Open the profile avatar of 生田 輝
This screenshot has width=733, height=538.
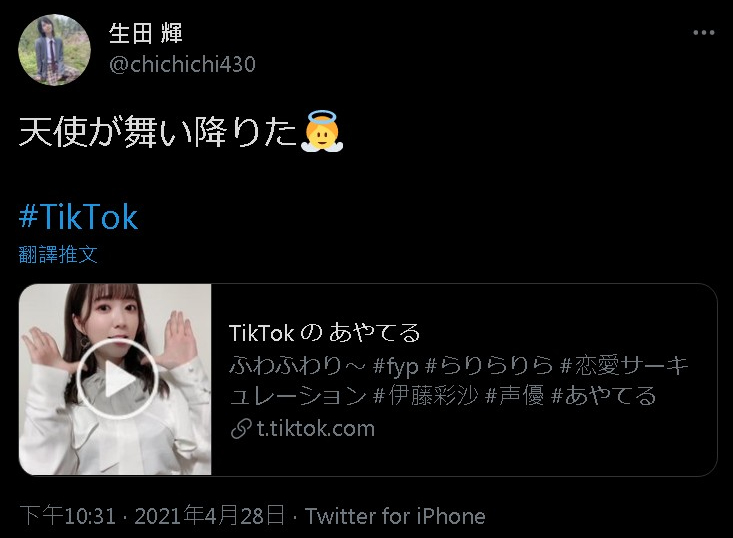54,50
